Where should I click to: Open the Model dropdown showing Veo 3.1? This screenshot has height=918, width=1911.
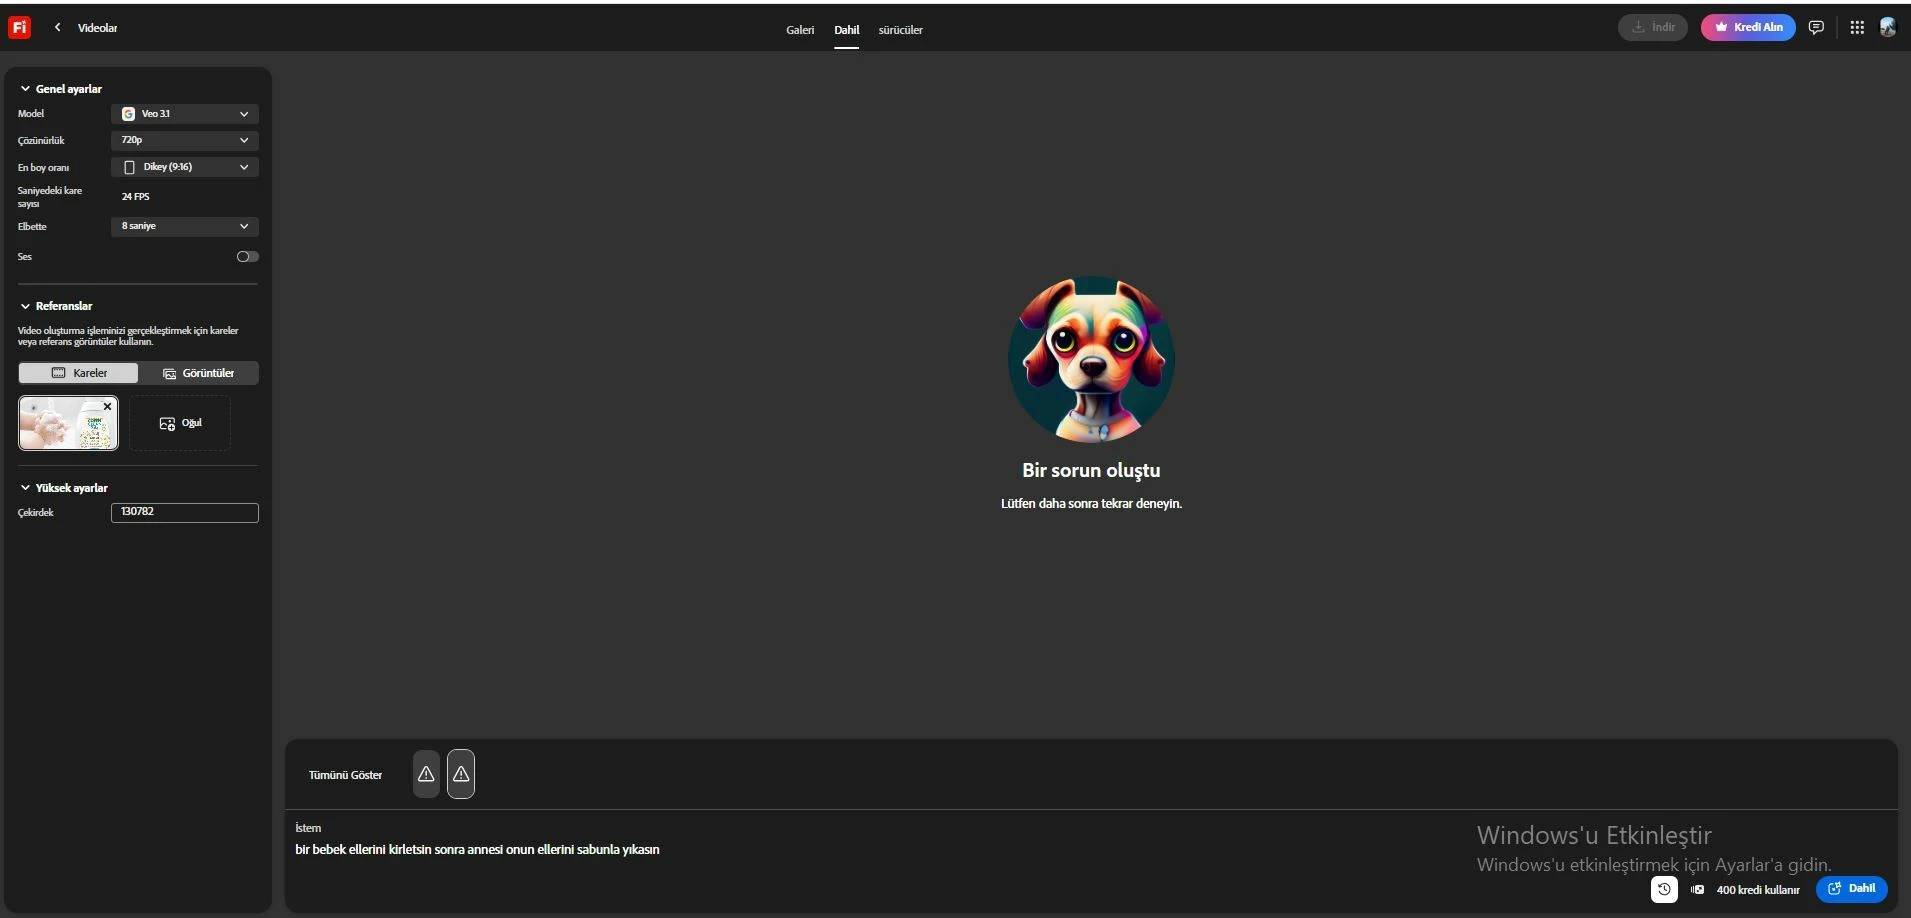(x=185, y=114)
